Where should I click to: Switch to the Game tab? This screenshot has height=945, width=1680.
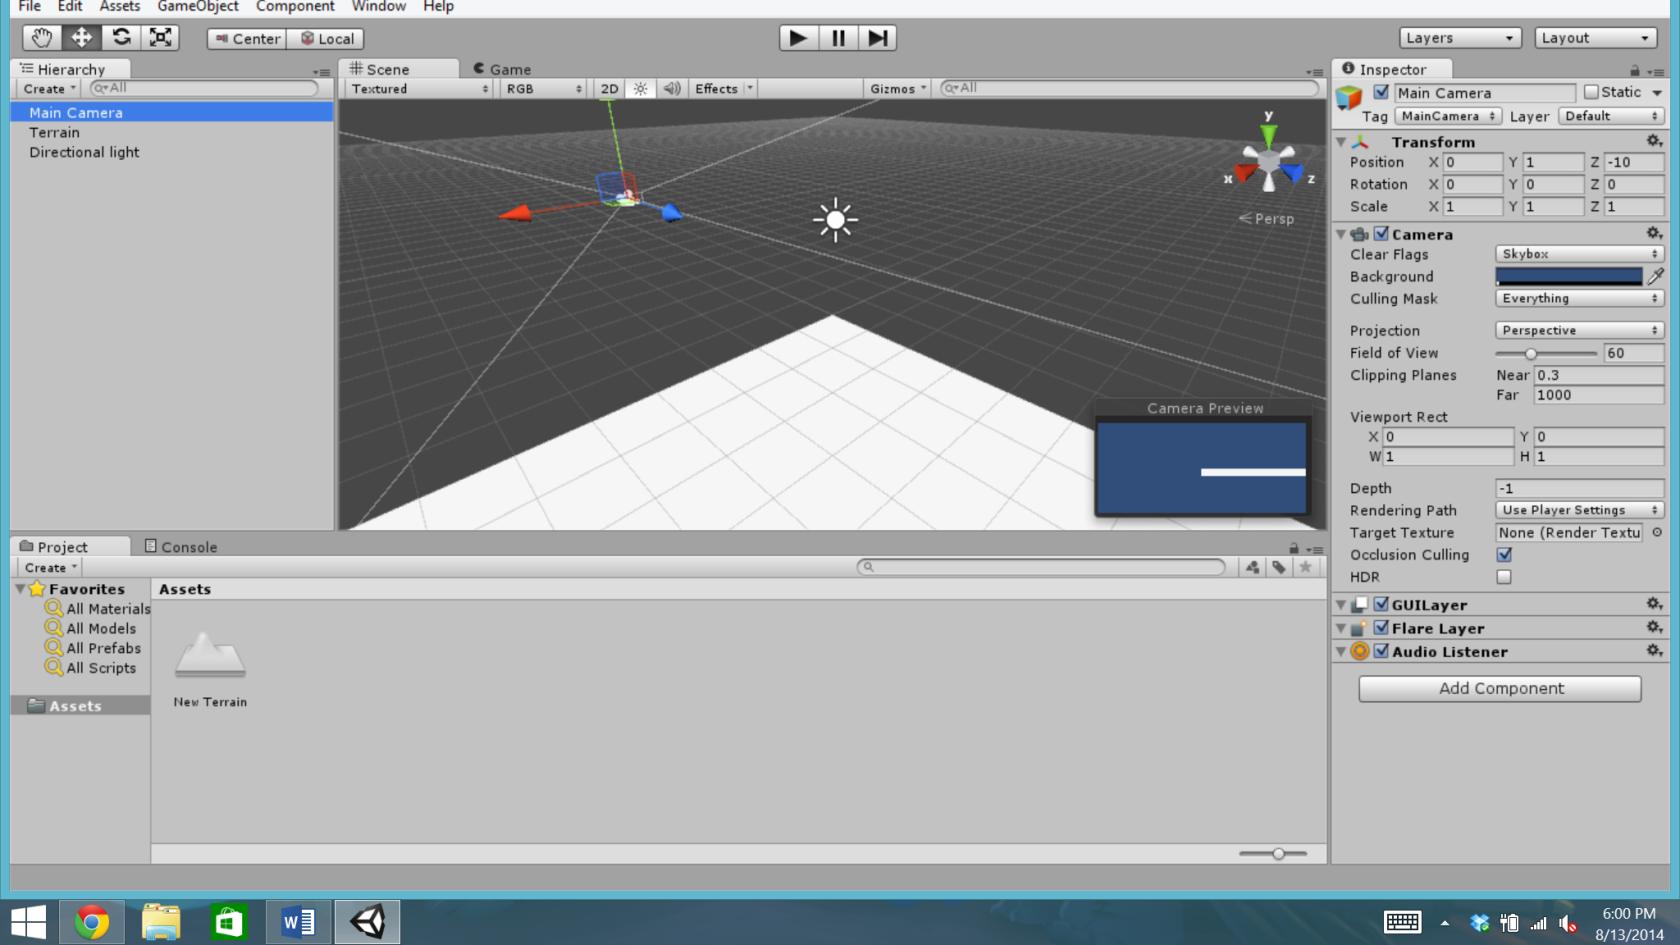[x=502, y=69]
